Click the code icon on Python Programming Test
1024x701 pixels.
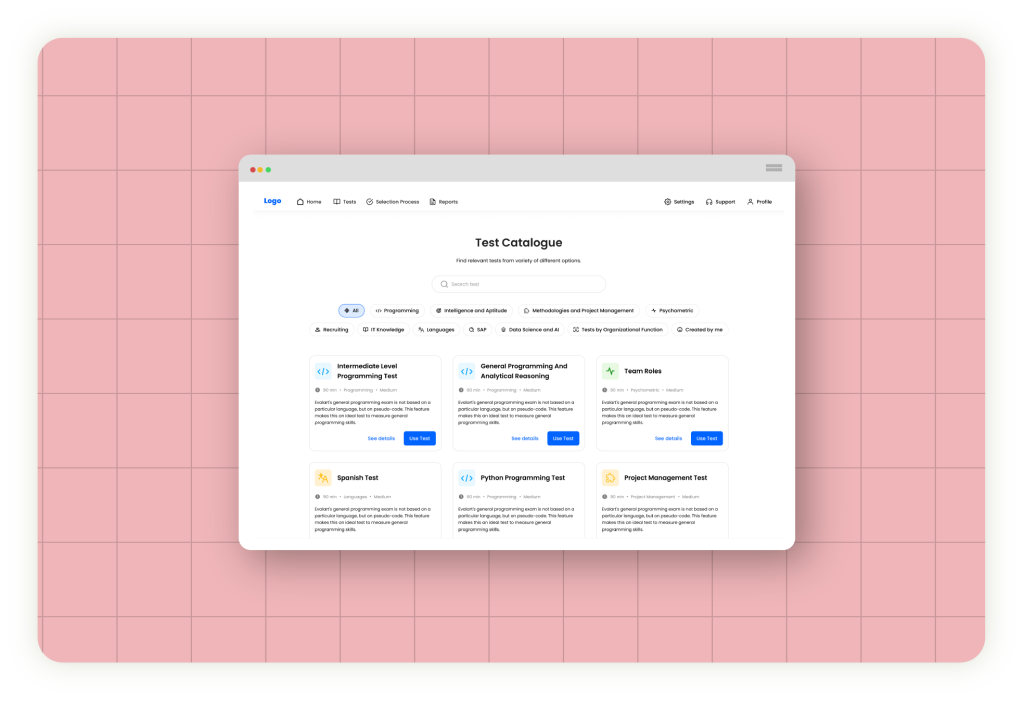[467, 478]
